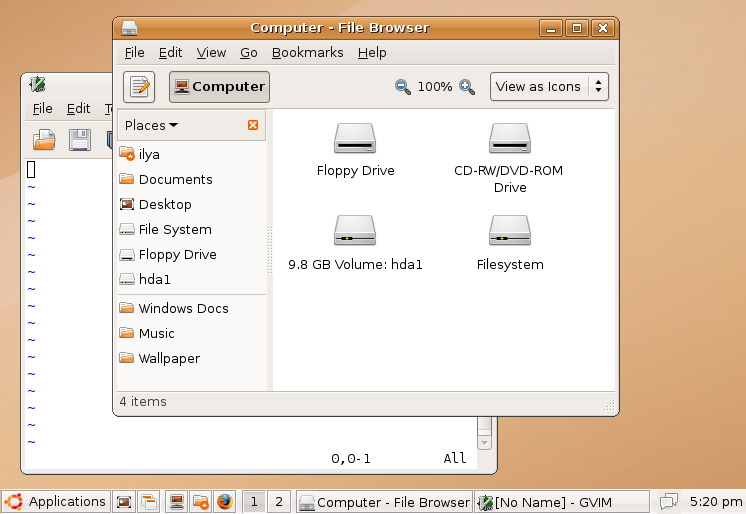Click the show desktop panel icon
The image size is (746, 514).
(124, 502)
